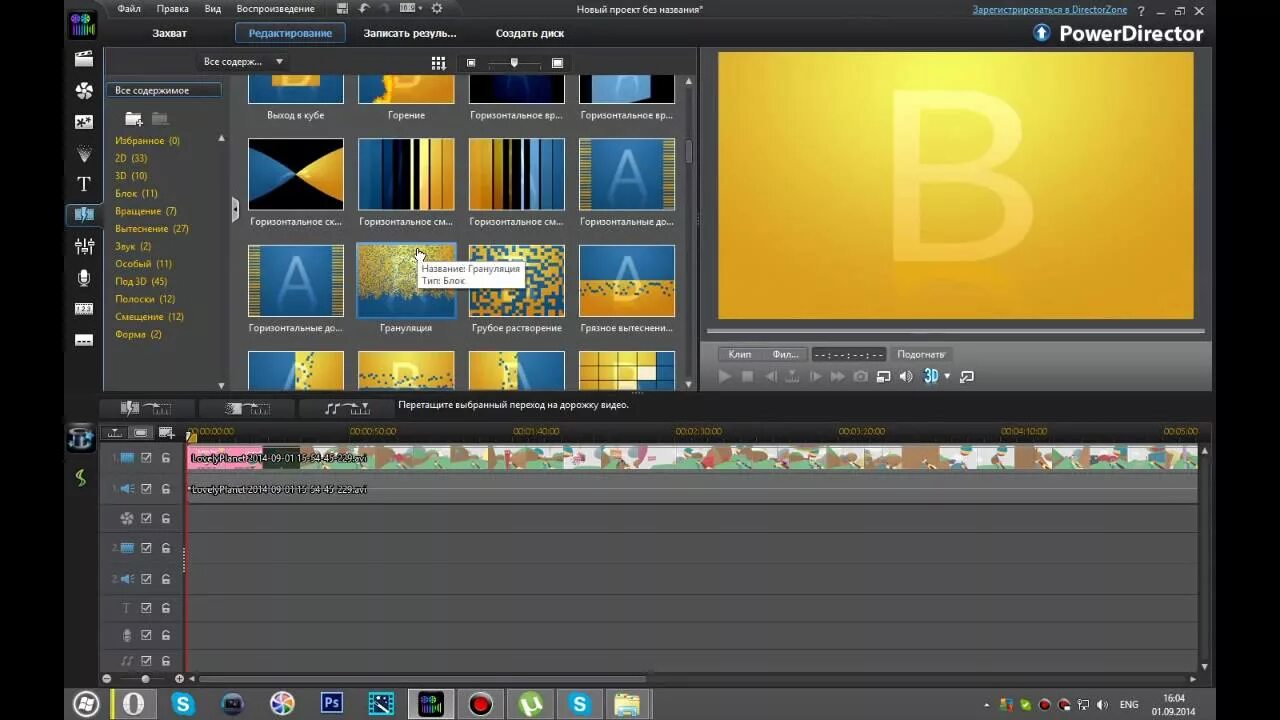Apply transition to all video tracks icon
Image resolution: width=1280 pixels, height=720 pixels.
click(x=146, y=408)
